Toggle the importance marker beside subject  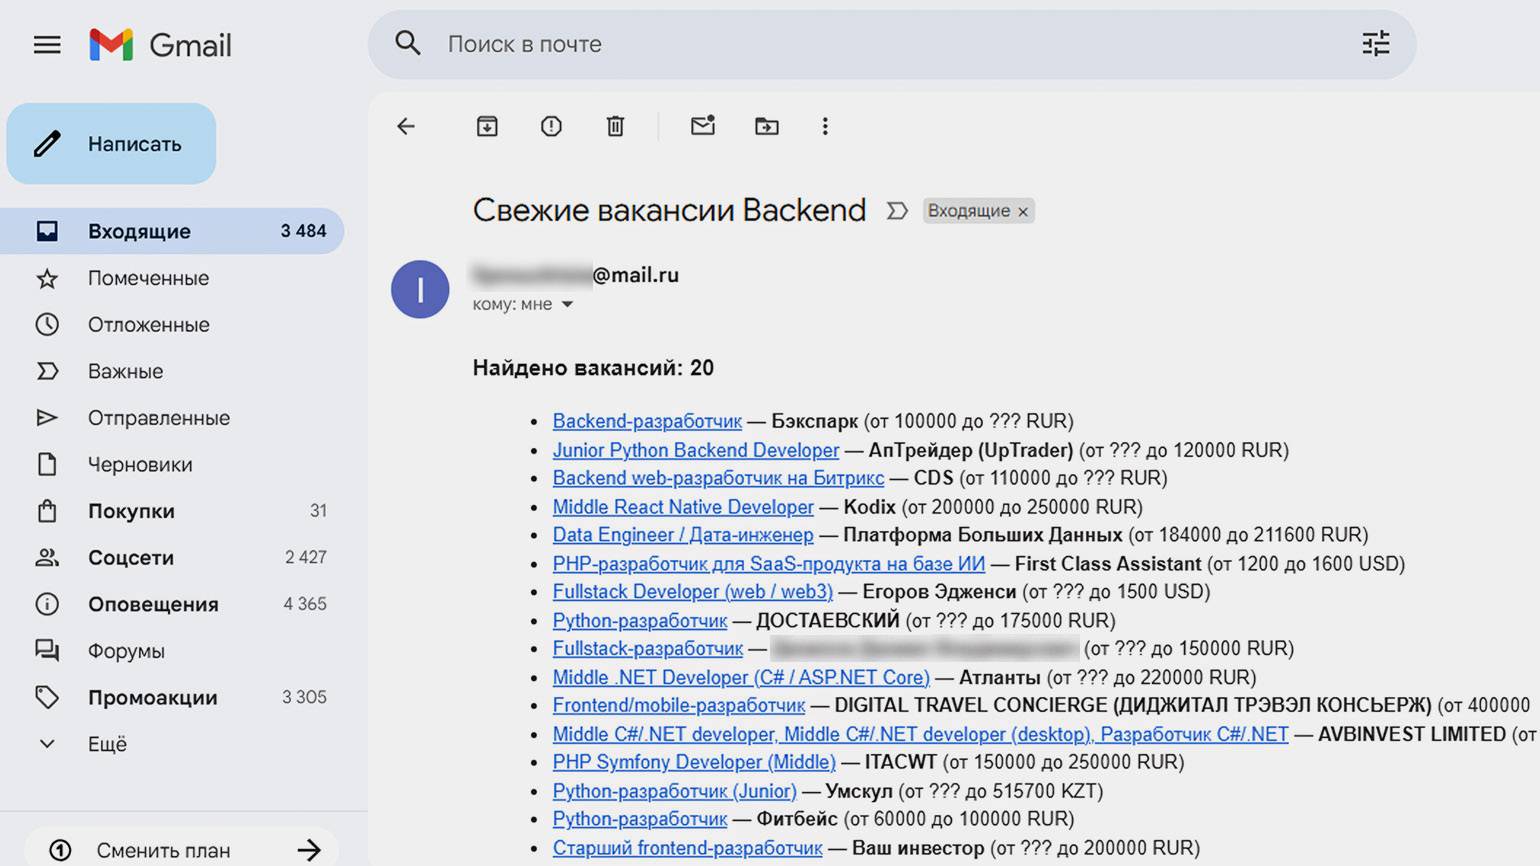pyautogui.click(x=897, y=211)
